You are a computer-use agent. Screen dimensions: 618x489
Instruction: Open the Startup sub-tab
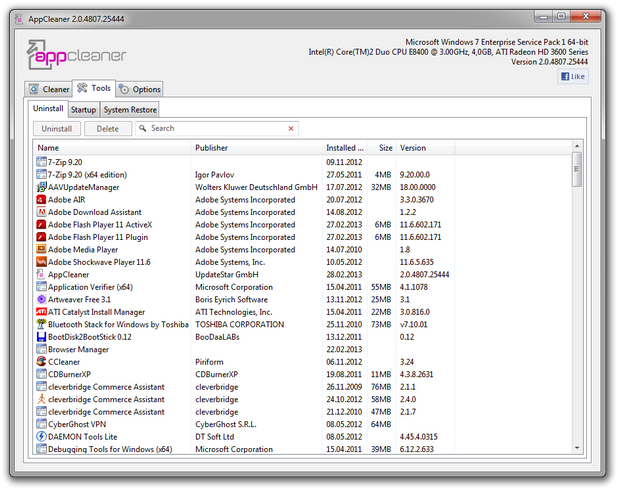coord(83,109)
